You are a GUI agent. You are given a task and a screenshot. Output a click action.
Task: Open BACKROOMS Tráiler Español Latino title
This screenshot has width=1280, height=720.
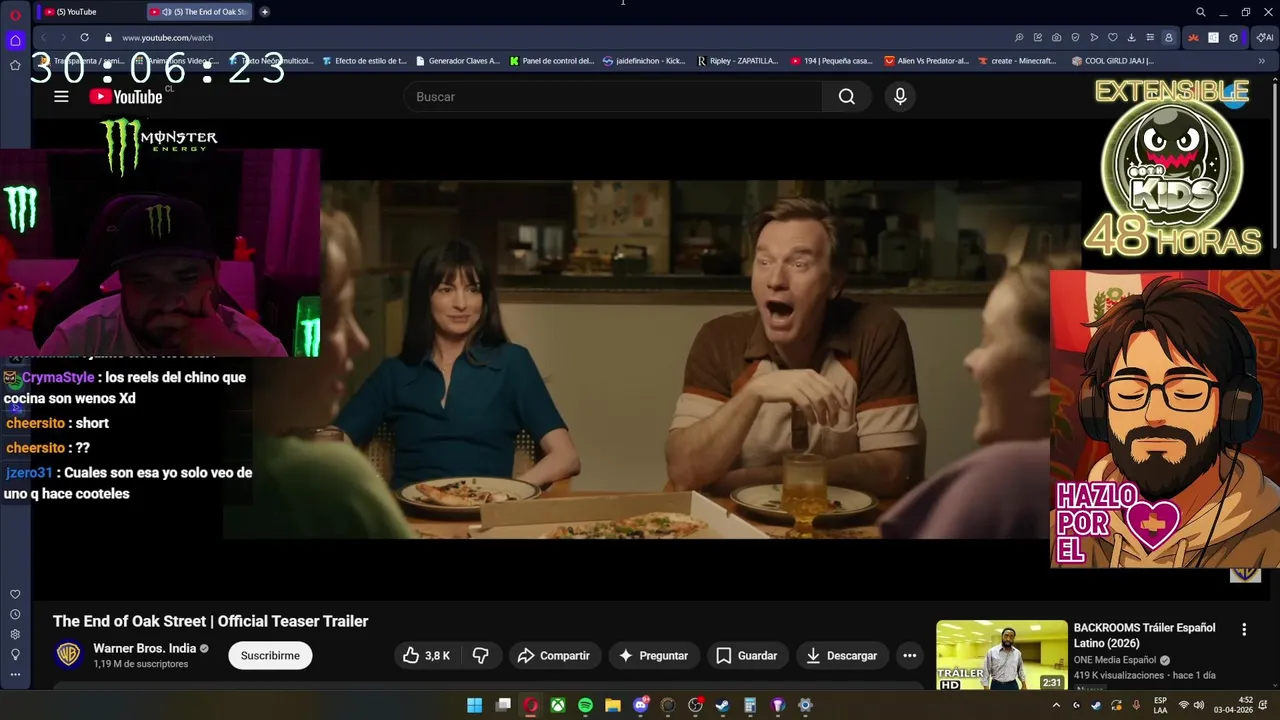tap(1144, 635)
